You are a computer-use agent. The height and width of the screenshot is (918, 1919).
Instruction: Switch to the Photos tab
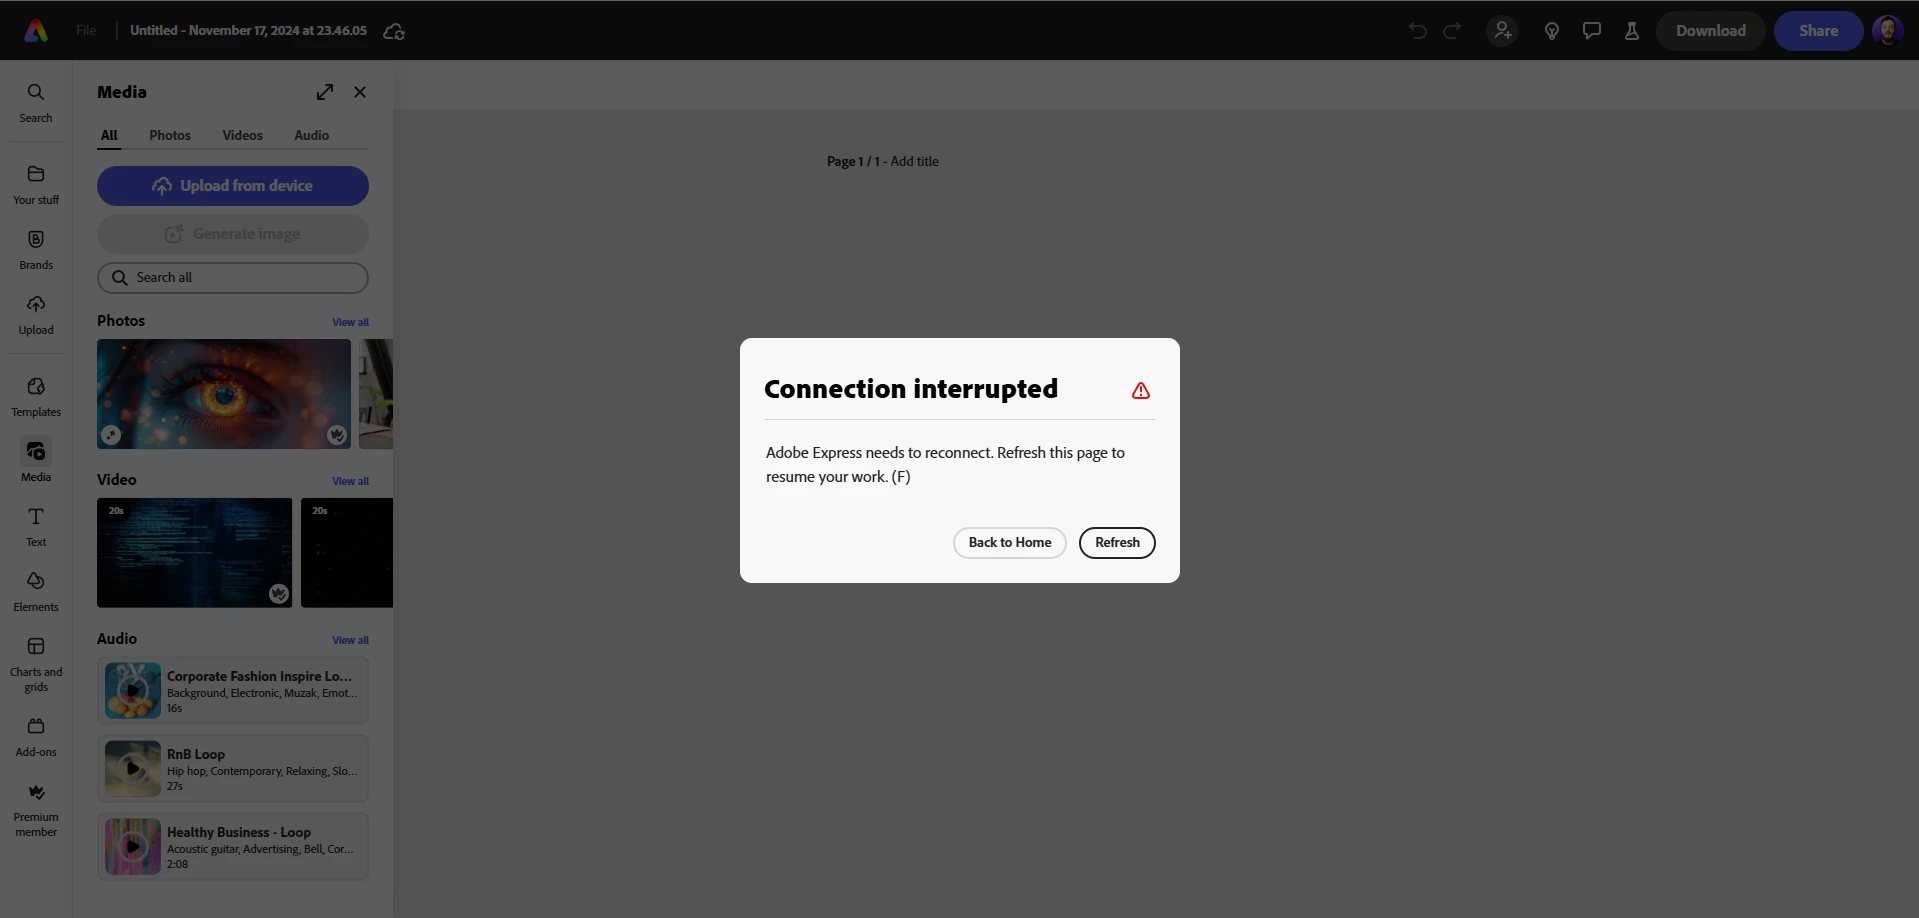tap(170, 135)
